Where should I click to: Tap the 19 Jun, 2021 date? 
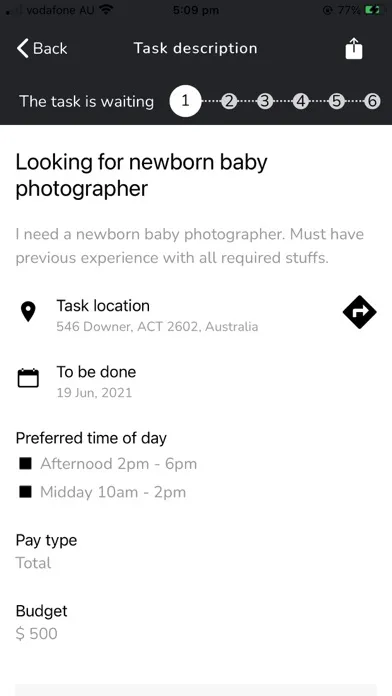click(94, 393)
